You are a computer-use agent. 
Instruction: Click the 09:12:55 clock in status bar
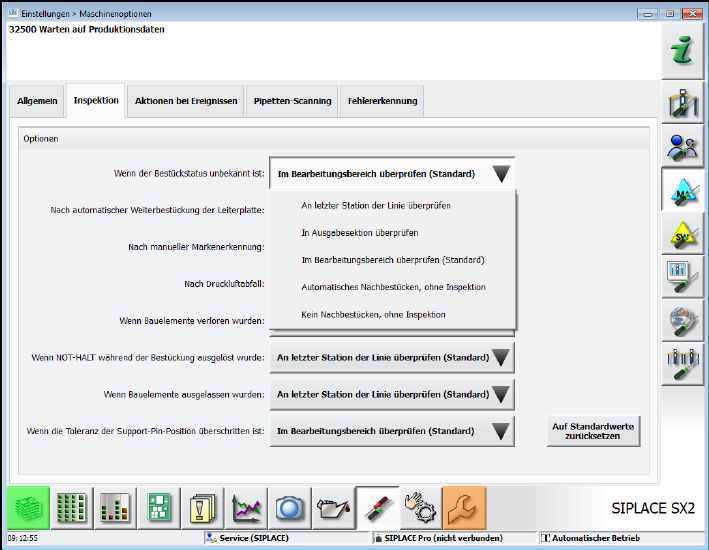[23, 538]
